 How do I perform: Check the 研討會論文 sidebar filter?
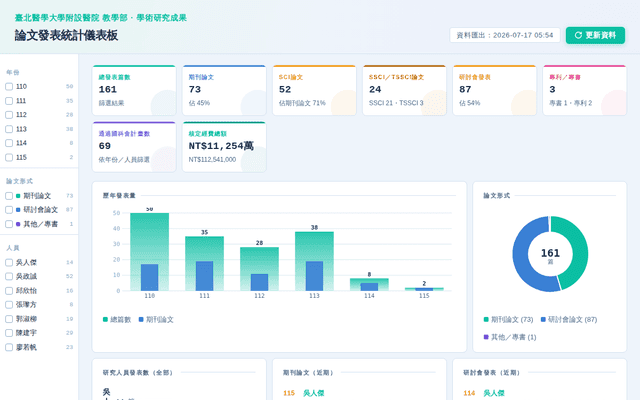tap(9, 210)
